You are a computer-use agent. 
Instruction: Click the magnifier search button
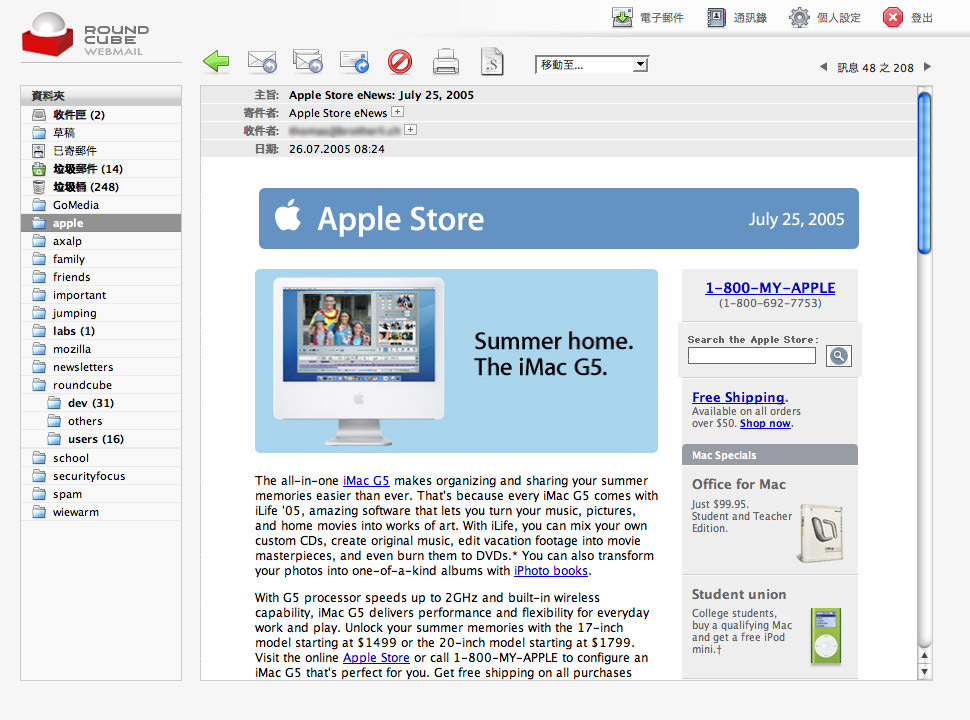tap(839, 356)
